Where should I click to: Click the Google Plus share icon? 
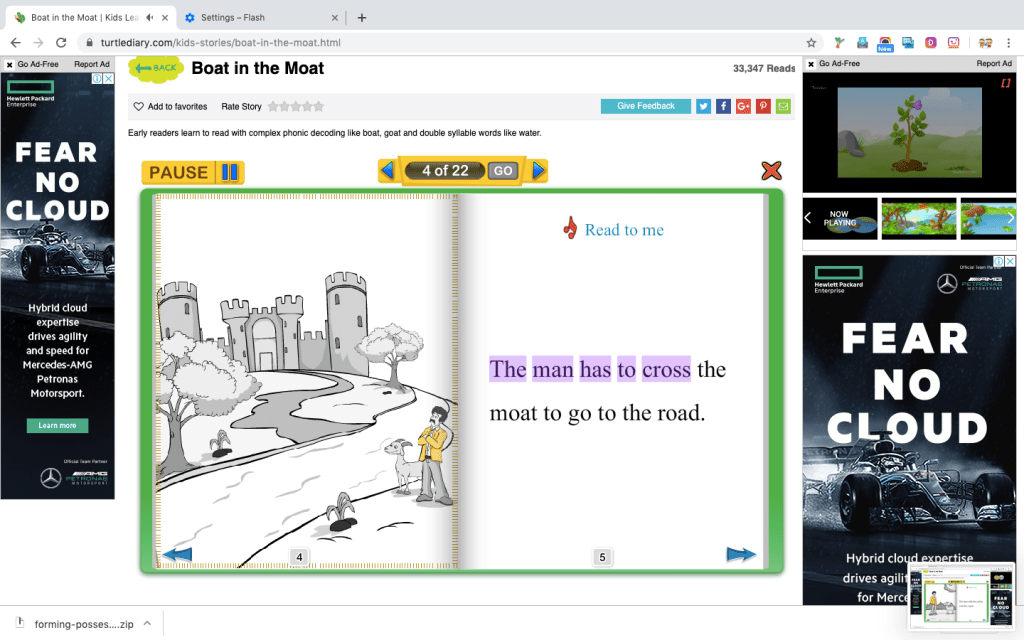(743, 106)
